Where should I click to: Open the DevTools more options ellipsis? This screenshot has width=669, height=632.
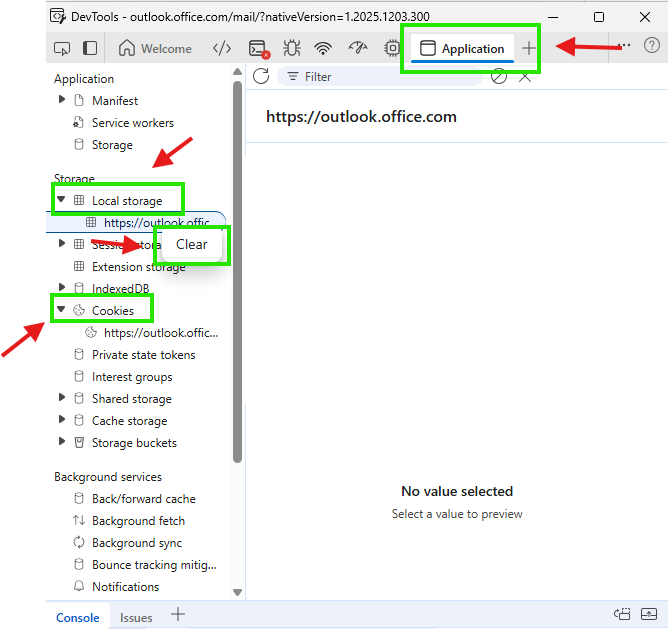coord(624,45)
